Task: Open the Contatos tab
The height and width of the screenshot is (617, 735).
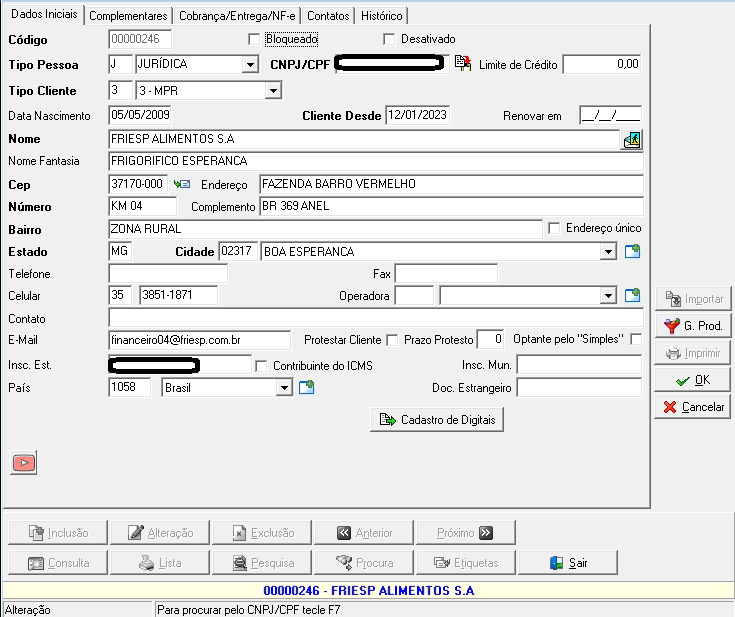Action: click(328, 16)
